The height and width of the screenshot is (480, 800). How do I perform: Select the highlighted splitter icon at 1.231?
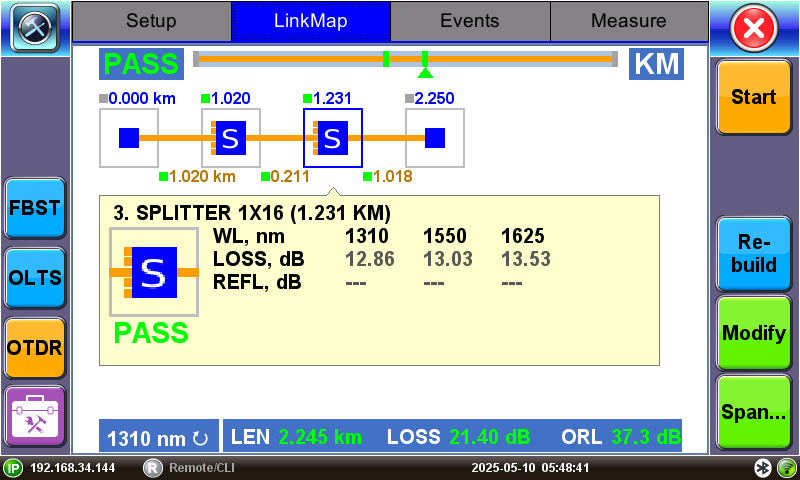333,138
